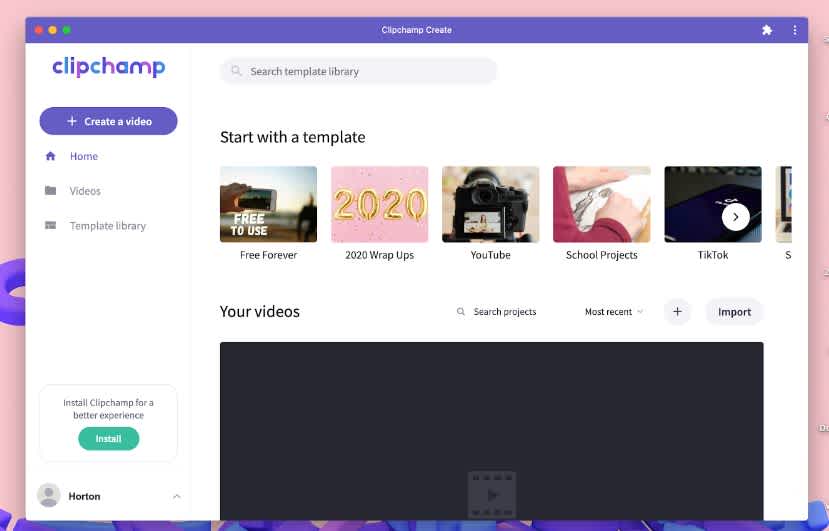Click the magnifier icon in Search projects
Viewport: 829px width, 531px height.
coord(461,312)
